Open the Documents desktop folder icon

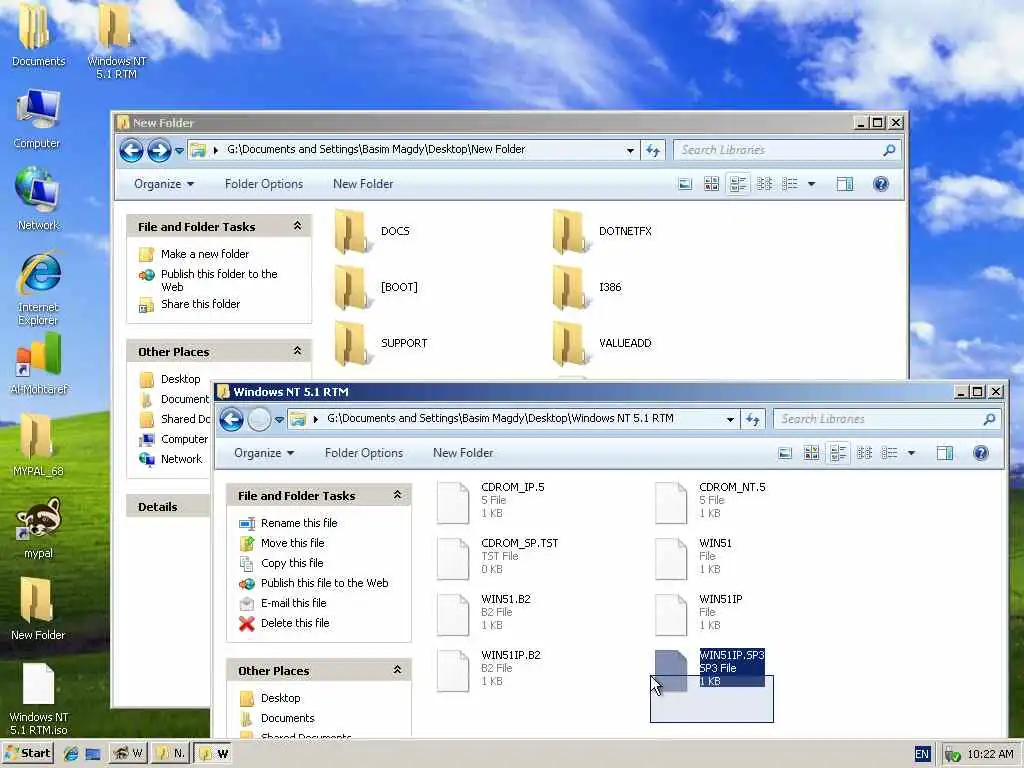[38, 36]
